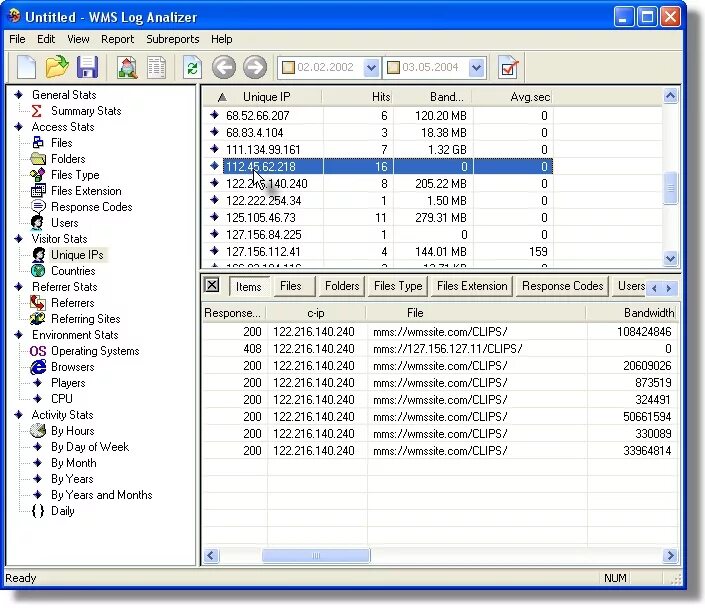Click the OS Operating Systems icon
The width and height of the screenshot is (705, 608).
pos(38,351)
